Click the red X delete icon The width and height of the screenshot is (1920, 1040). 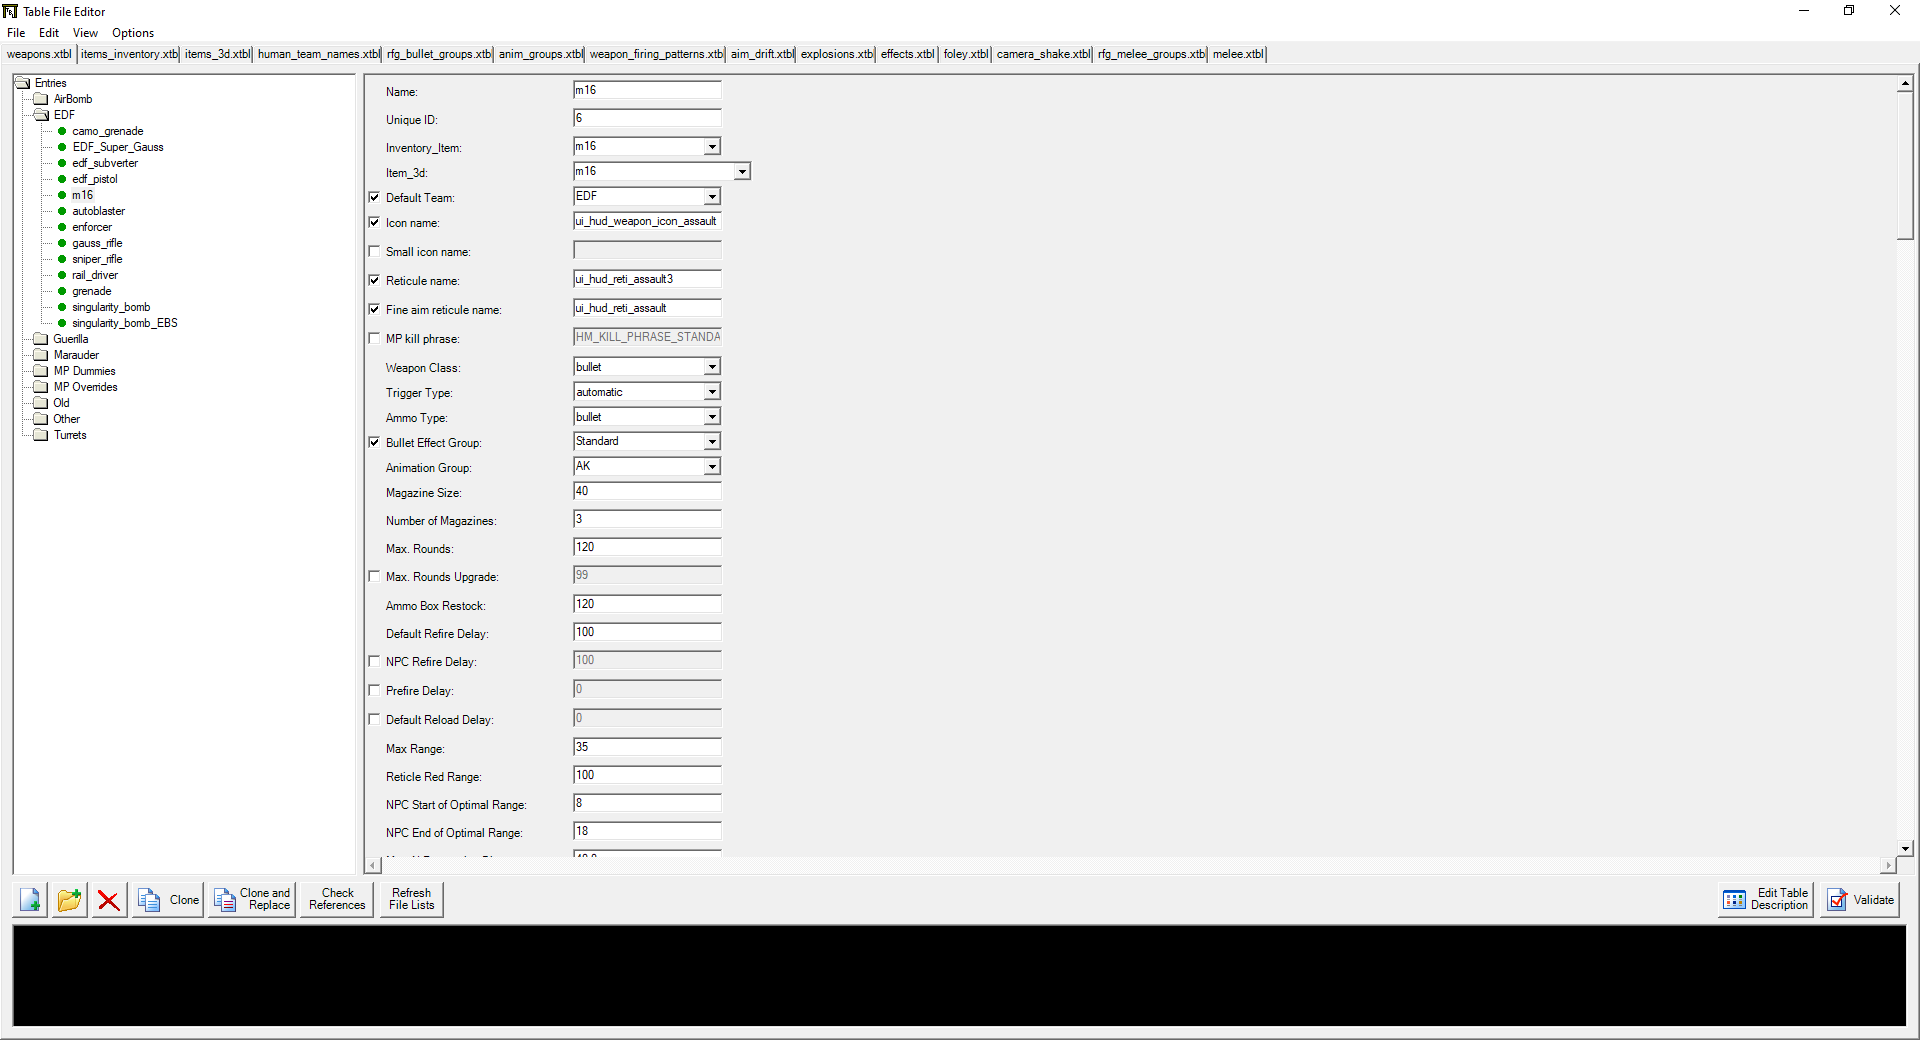point(109,900)
